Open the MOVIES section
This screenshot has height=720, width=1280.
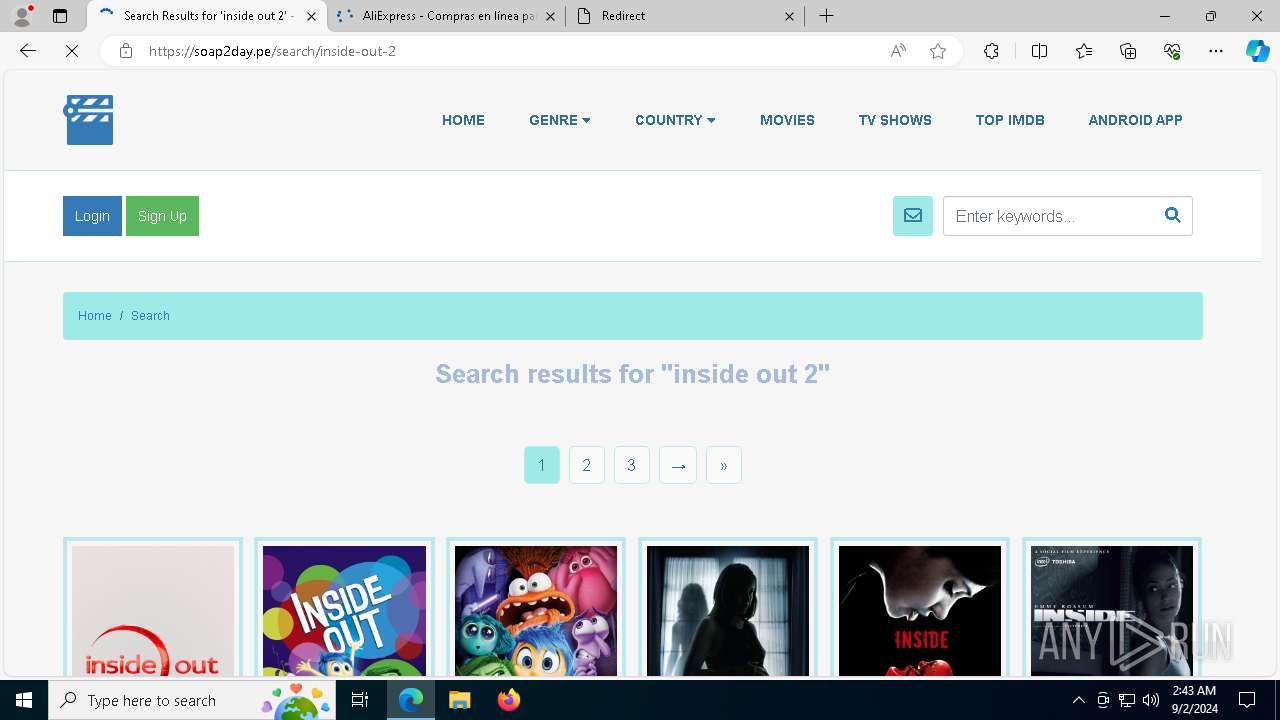coord(787,120)
